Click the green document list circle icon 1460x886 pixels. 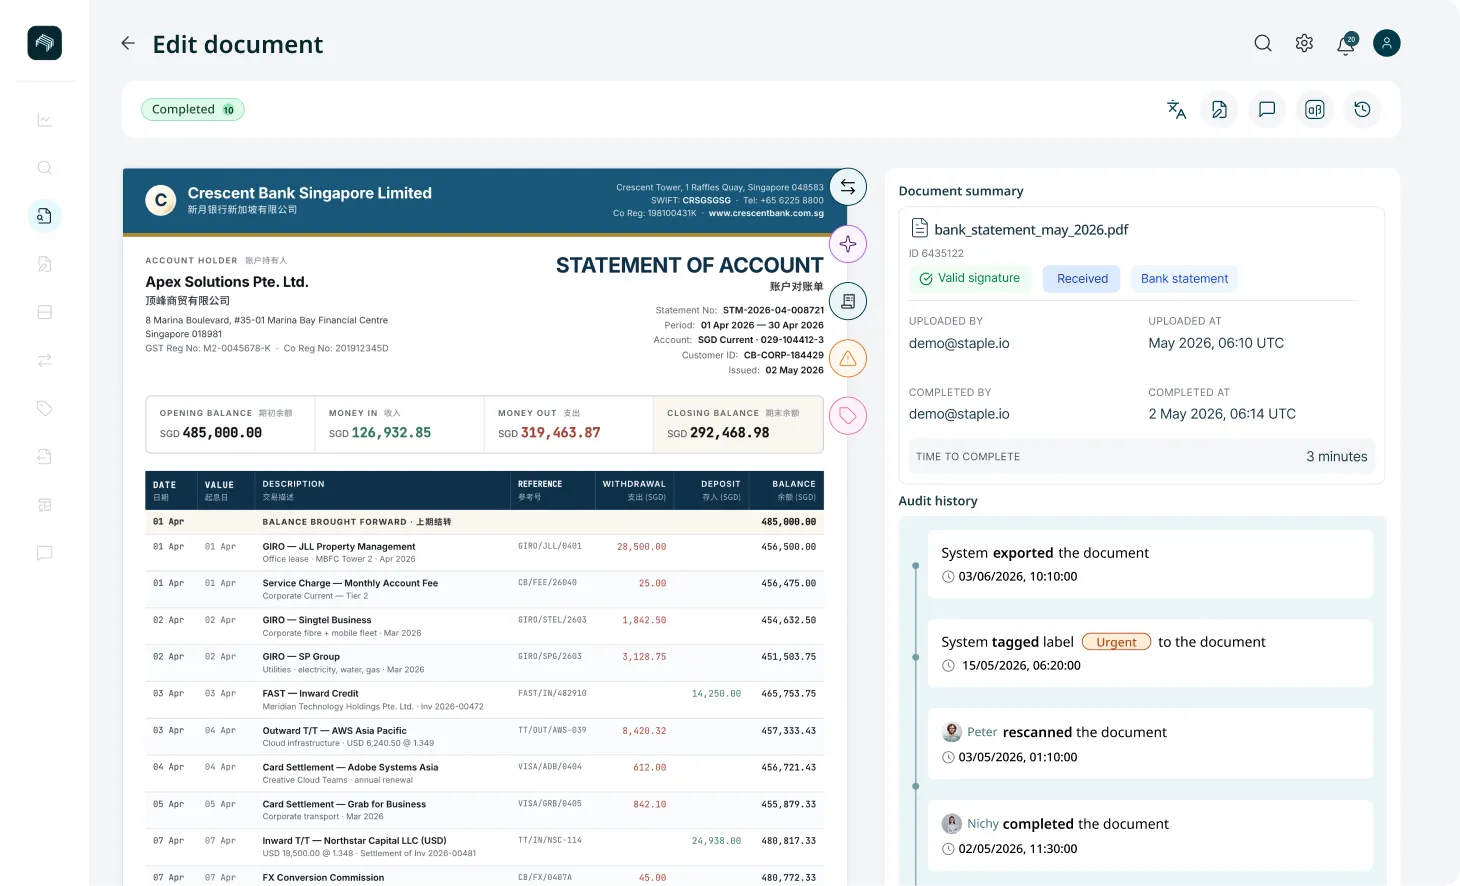coord(848,301)
